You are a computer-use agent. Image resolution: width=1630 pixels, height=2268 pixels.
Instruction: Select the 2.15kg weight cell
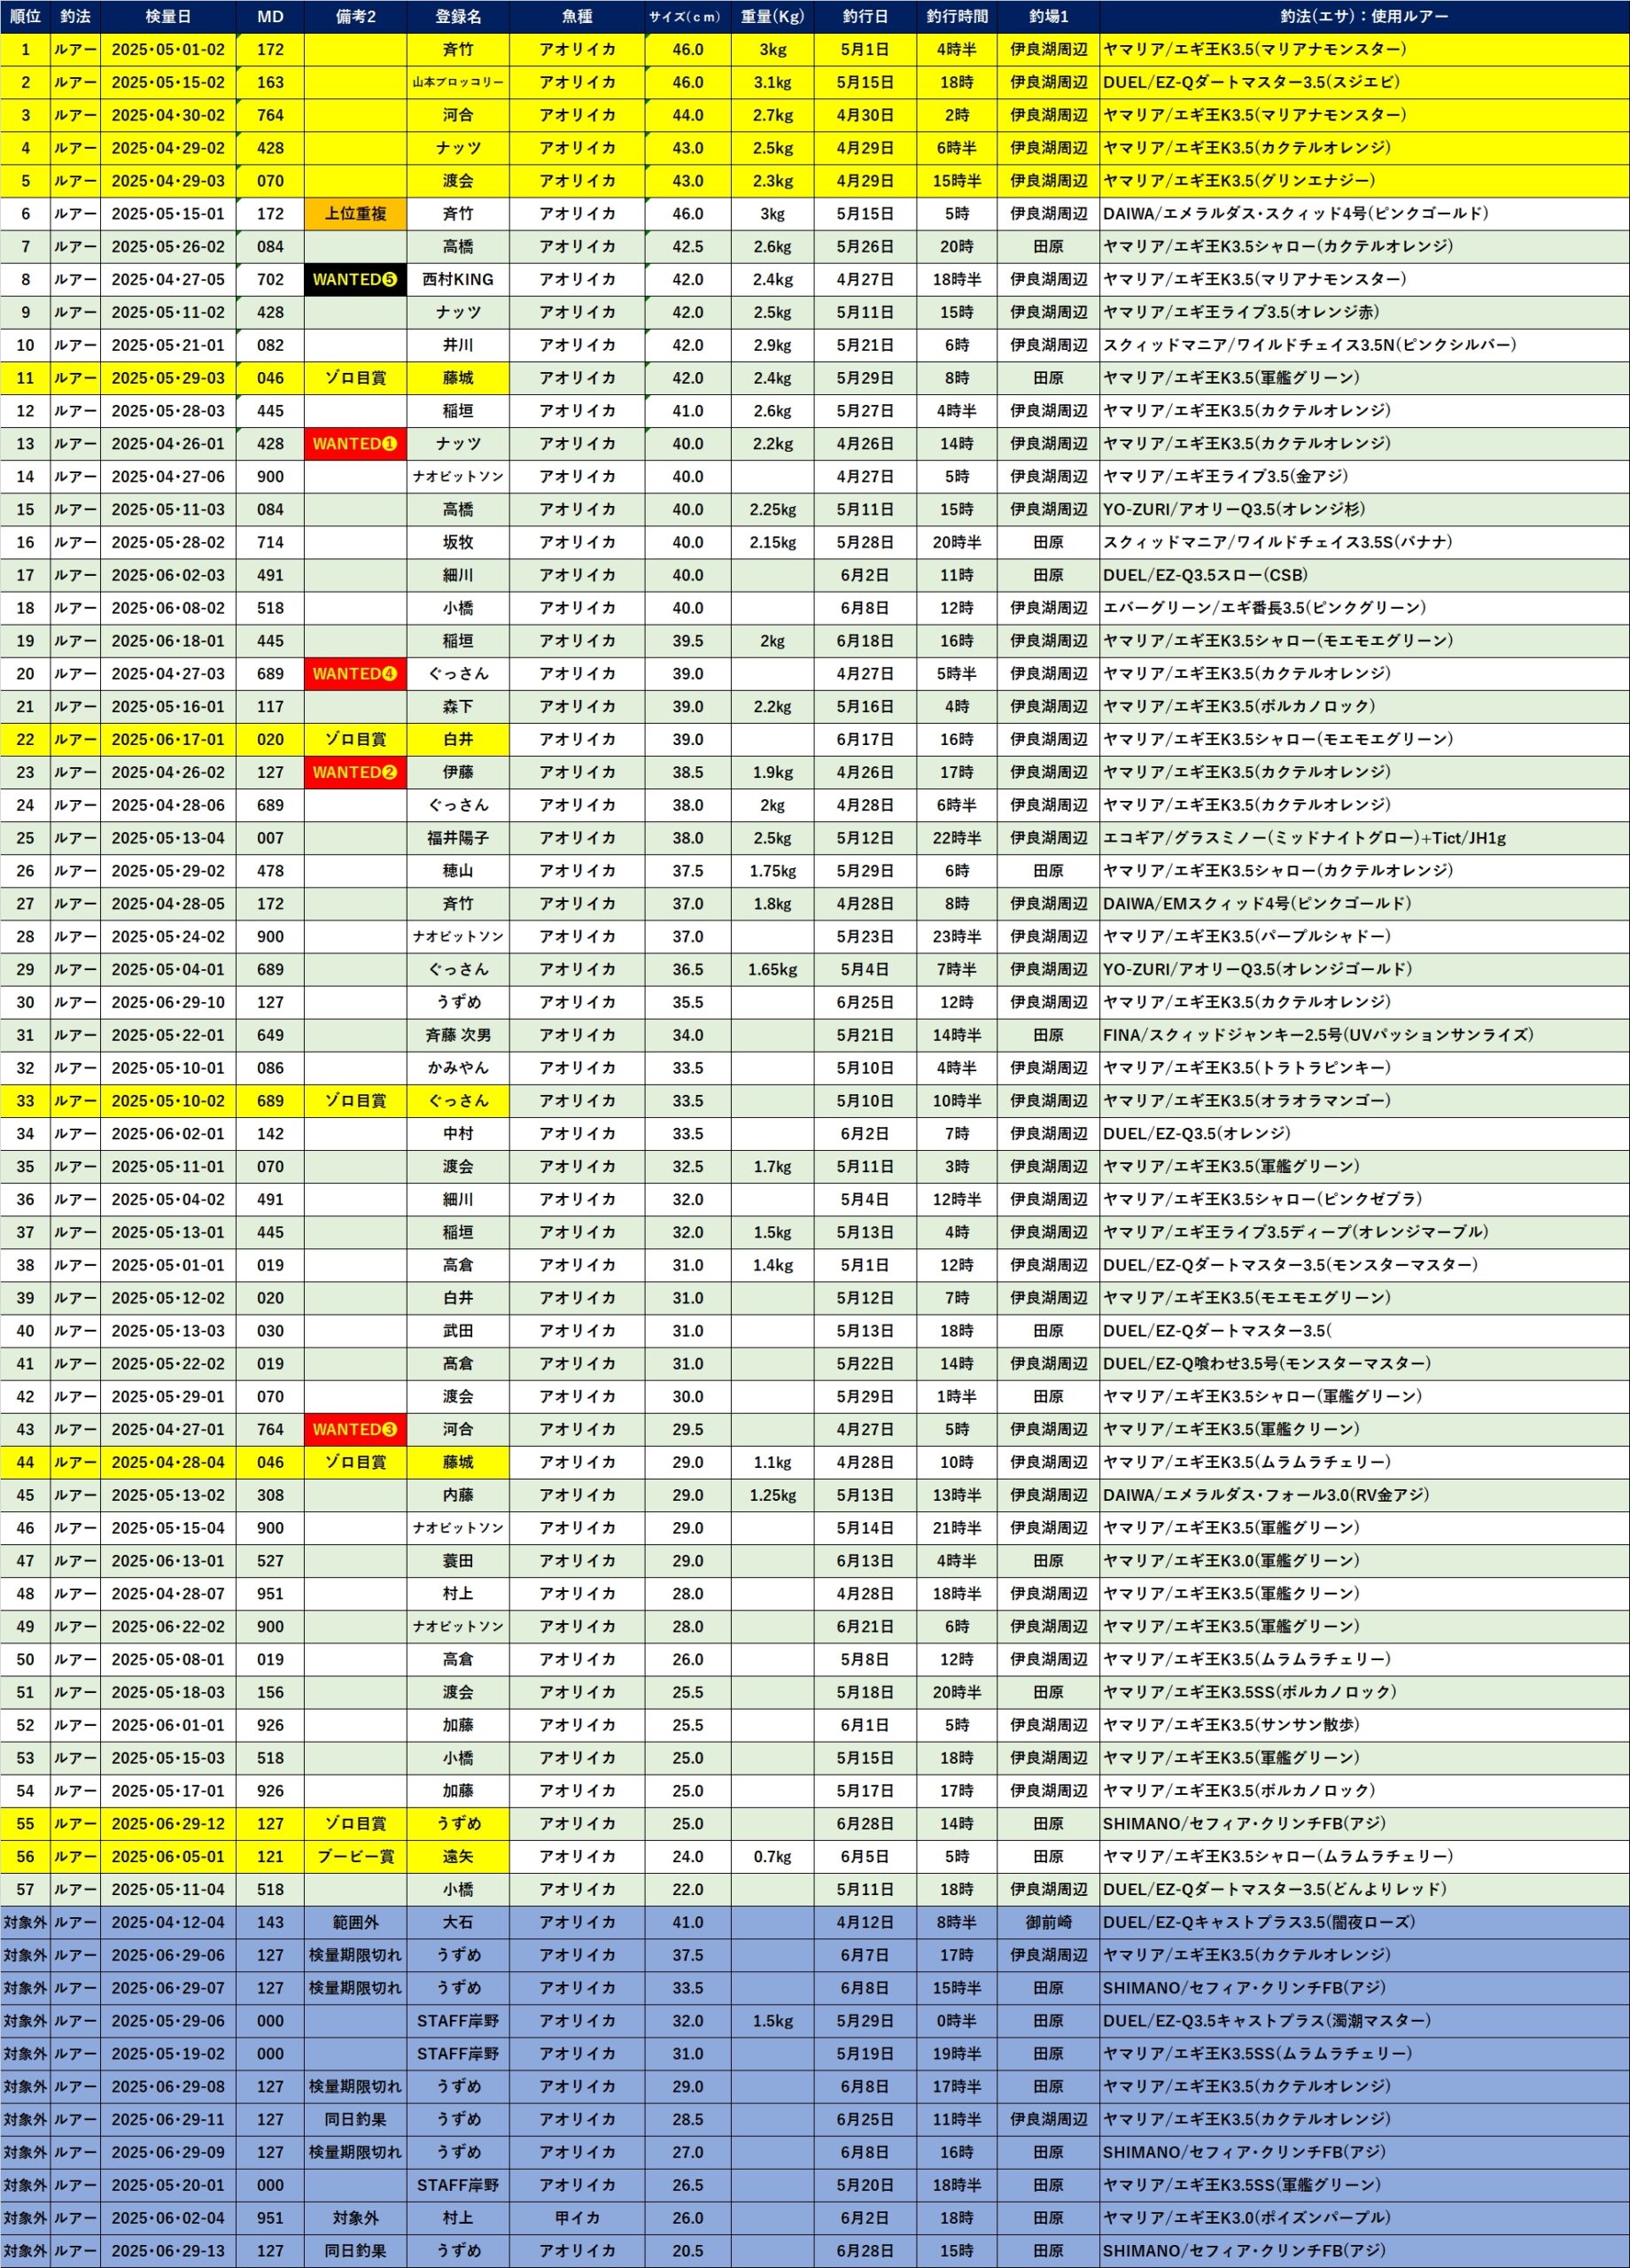[772, 542]
